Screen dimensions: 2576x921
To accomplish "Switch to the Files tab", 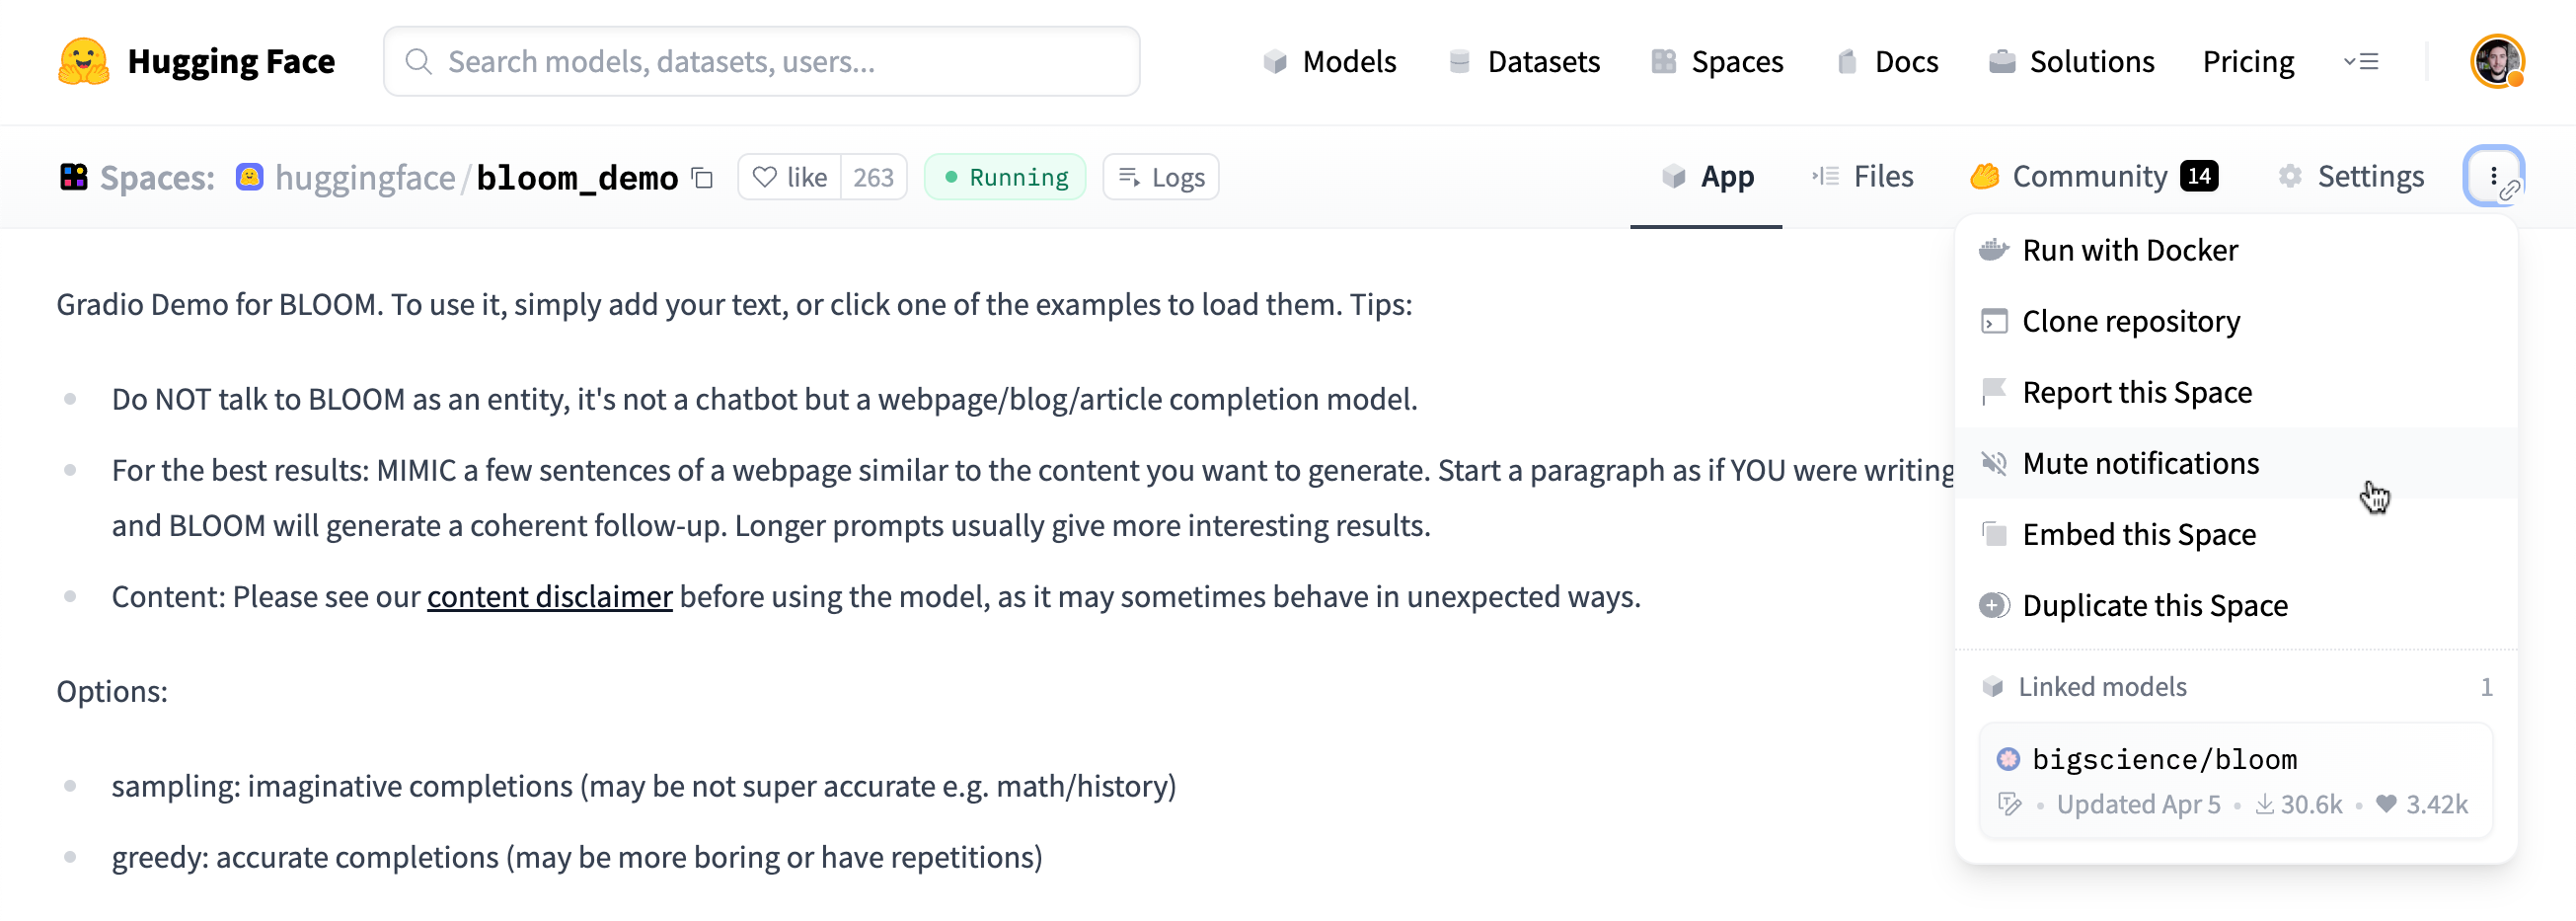I will click(x=1863, y=177).
